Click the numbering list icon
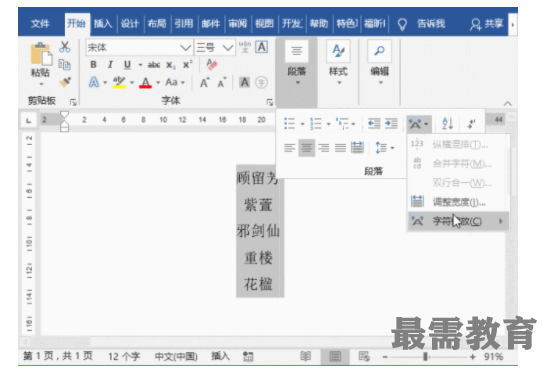The height and width of the screenshot is (373, 543). [x=315, y=123]
